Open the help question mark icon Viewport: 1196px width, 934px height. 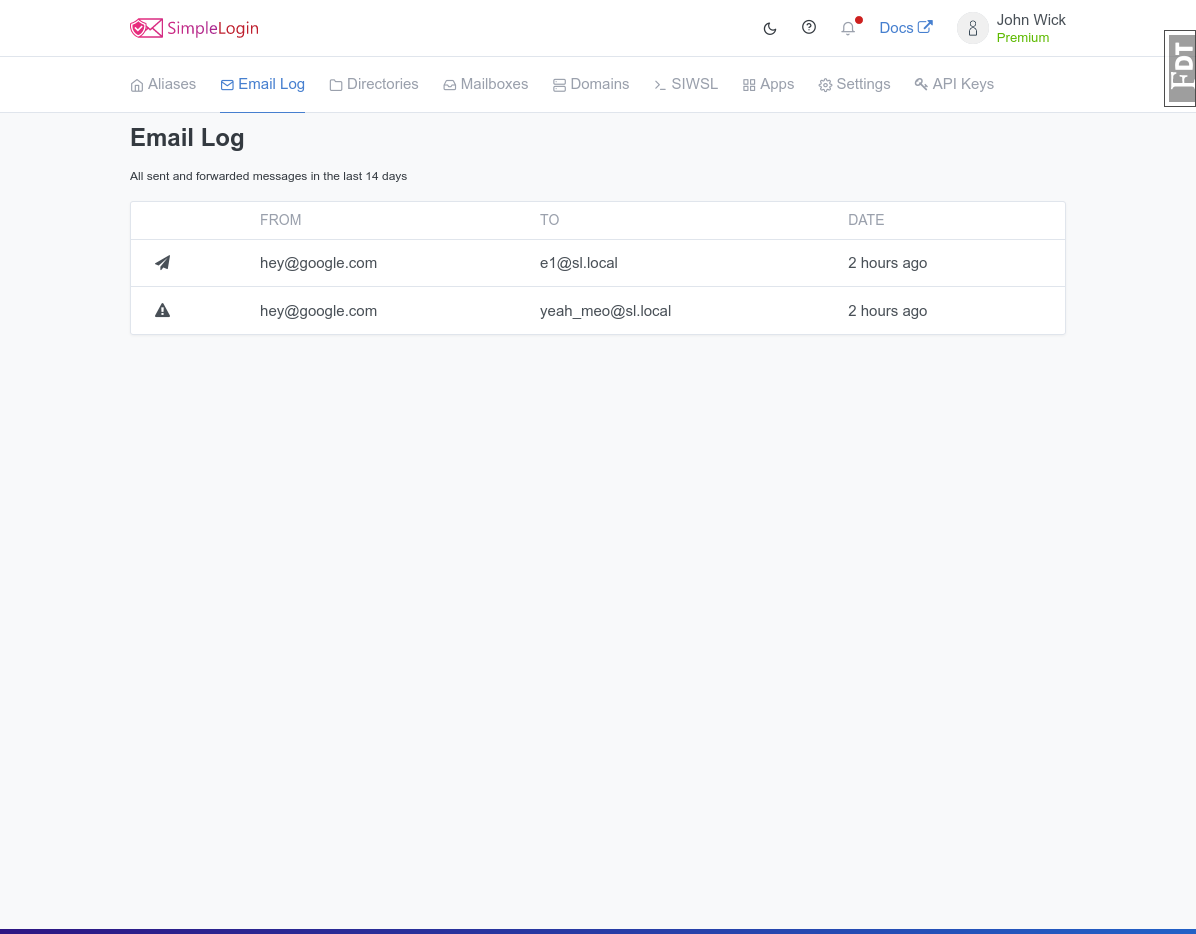(x=809, y=27)
